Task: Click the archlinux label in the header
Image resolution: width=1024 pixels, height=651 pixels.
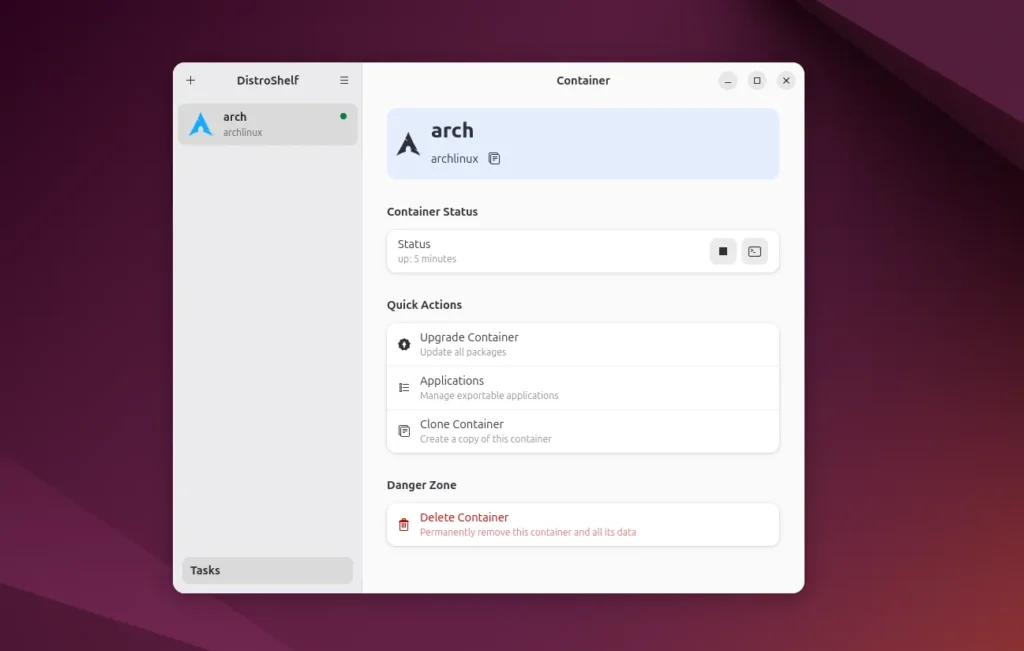Action: tap(455, 159)
